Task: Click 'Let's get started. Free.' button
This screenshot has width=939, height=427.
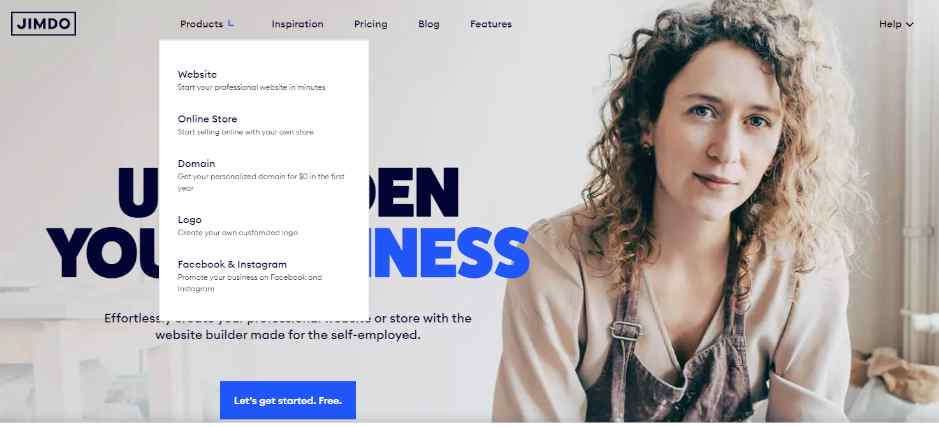Action: [288, 400]
